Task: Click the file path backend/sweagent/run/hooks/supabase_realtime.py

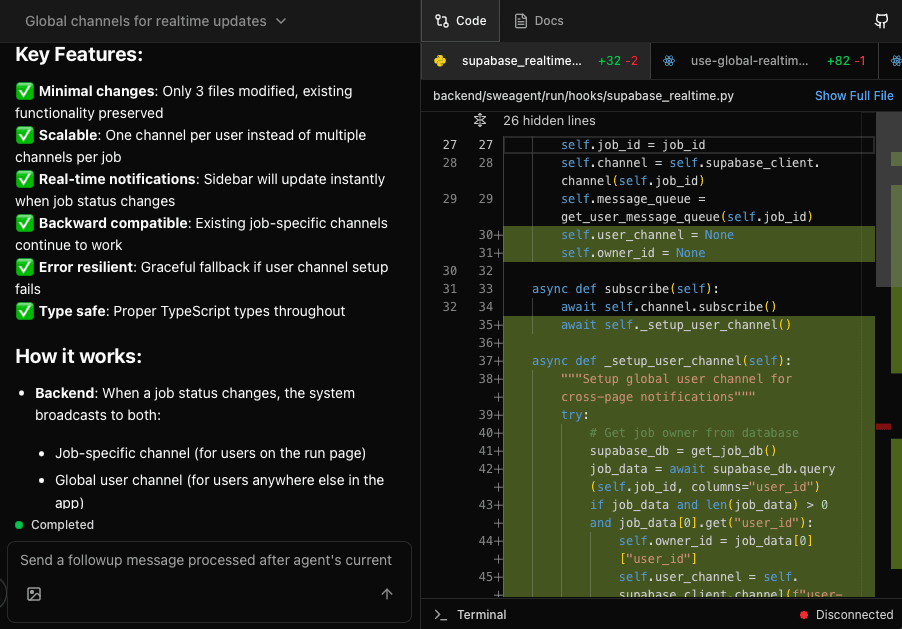Action: tap(583, 96)
